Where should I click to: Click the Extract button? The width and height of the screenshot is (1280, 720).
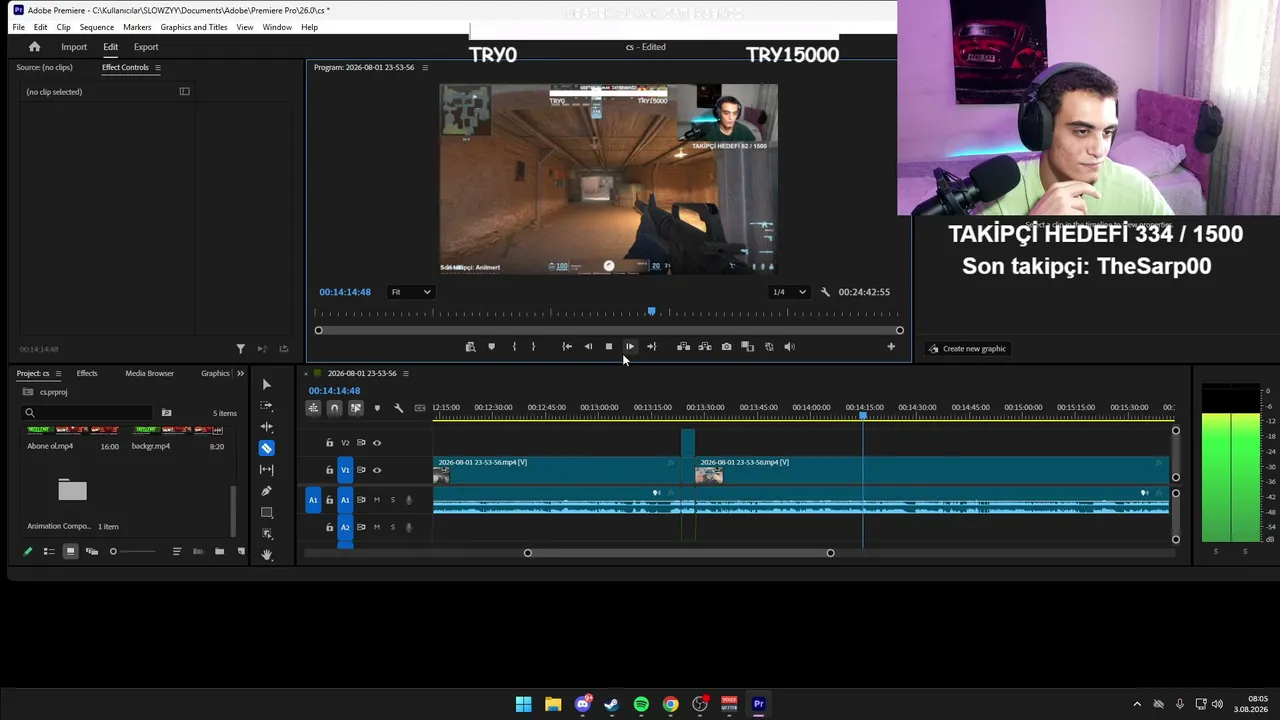pyautogui.click(x=705, y=347)
